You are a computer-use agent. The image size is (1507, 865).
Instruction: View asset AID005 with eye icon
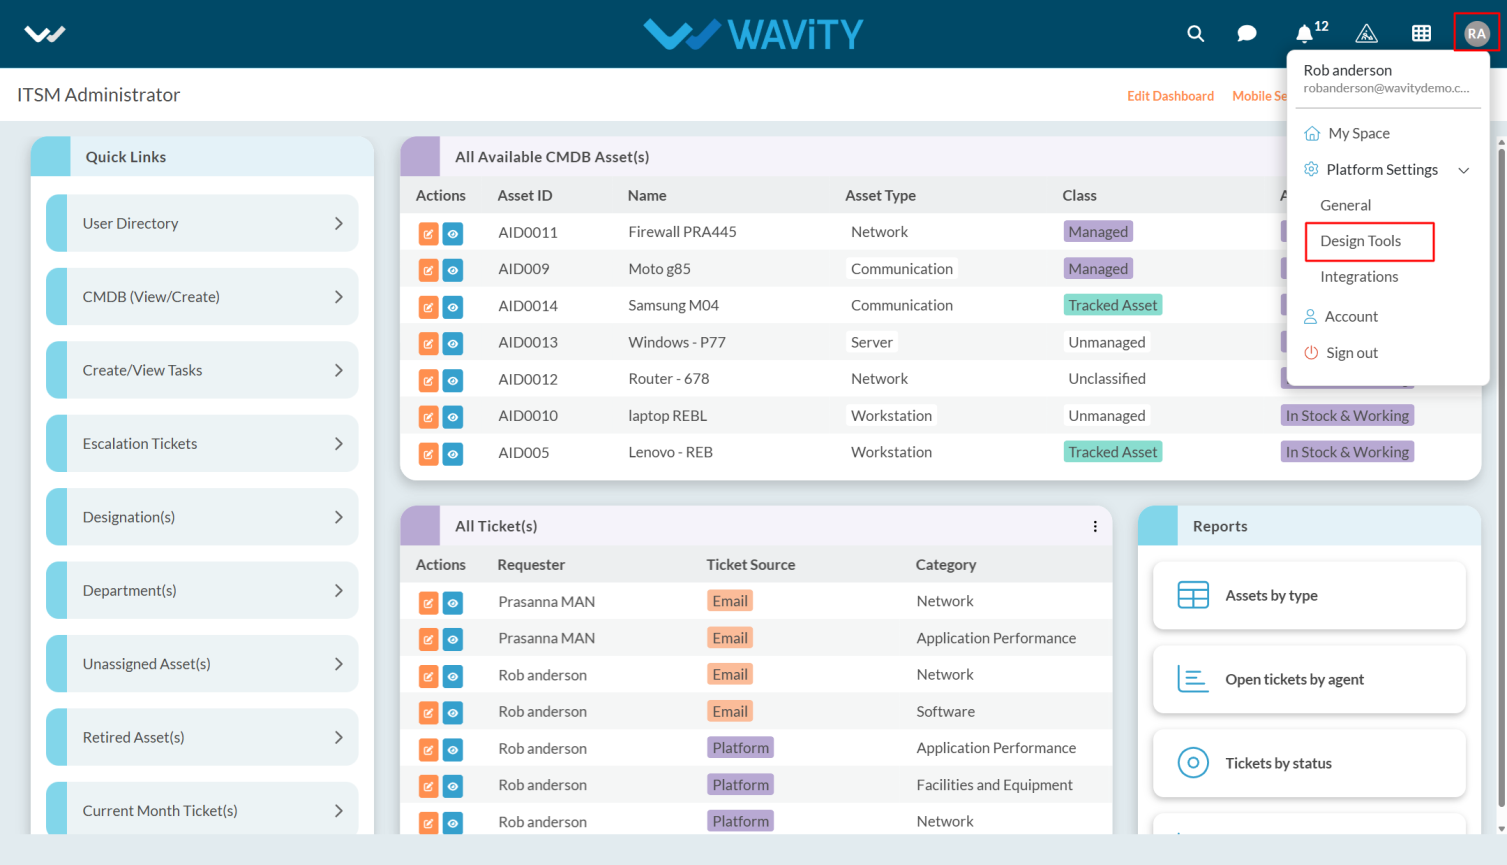pyautogui.click(x=453, y=454)
